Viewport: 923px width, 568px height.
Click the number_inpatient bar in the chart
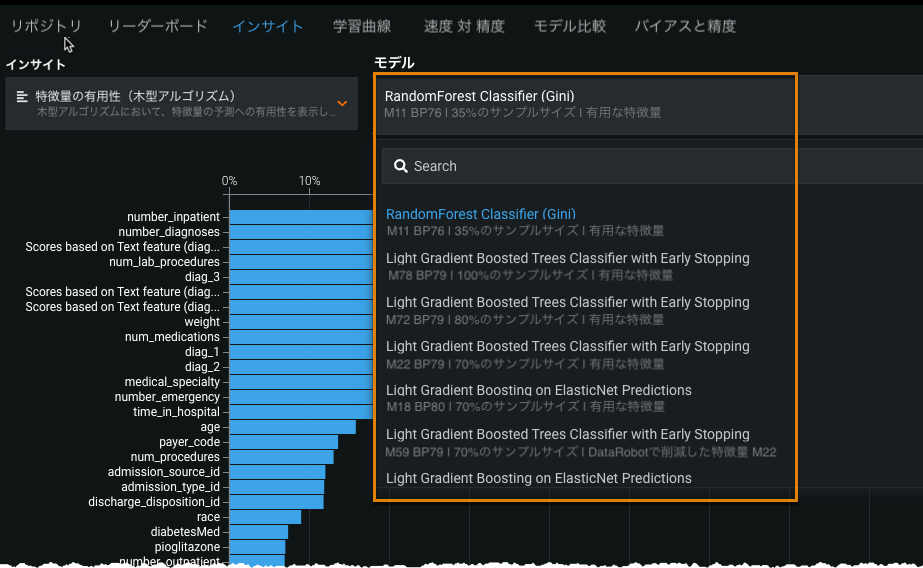(x=300, y=217)
